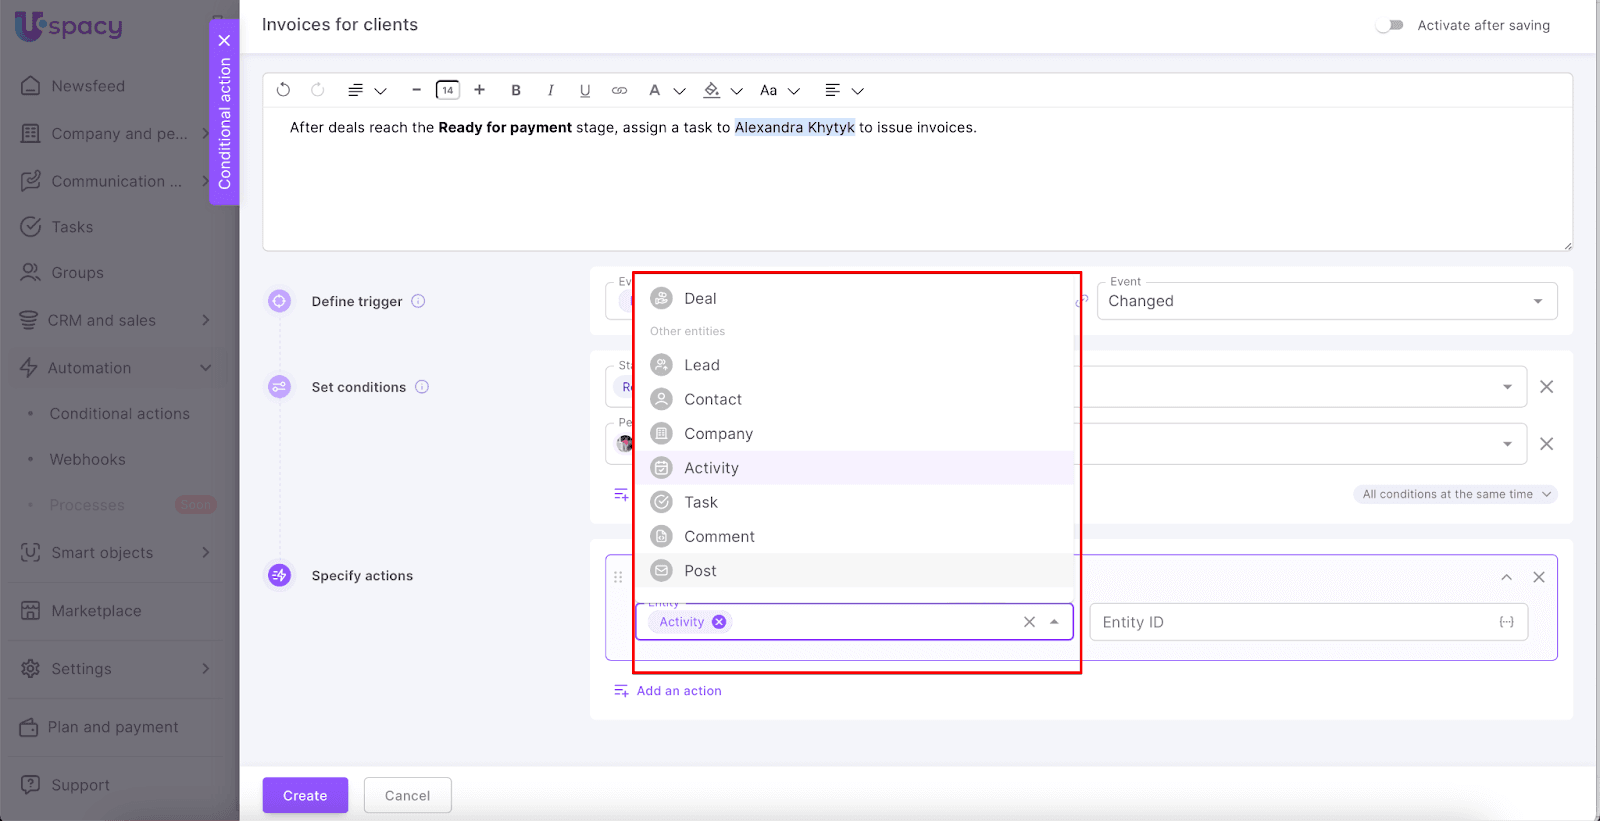This screenshot has height=821, width=1600.
Task: Increase font size with plus icon
Action: (480, 90)
